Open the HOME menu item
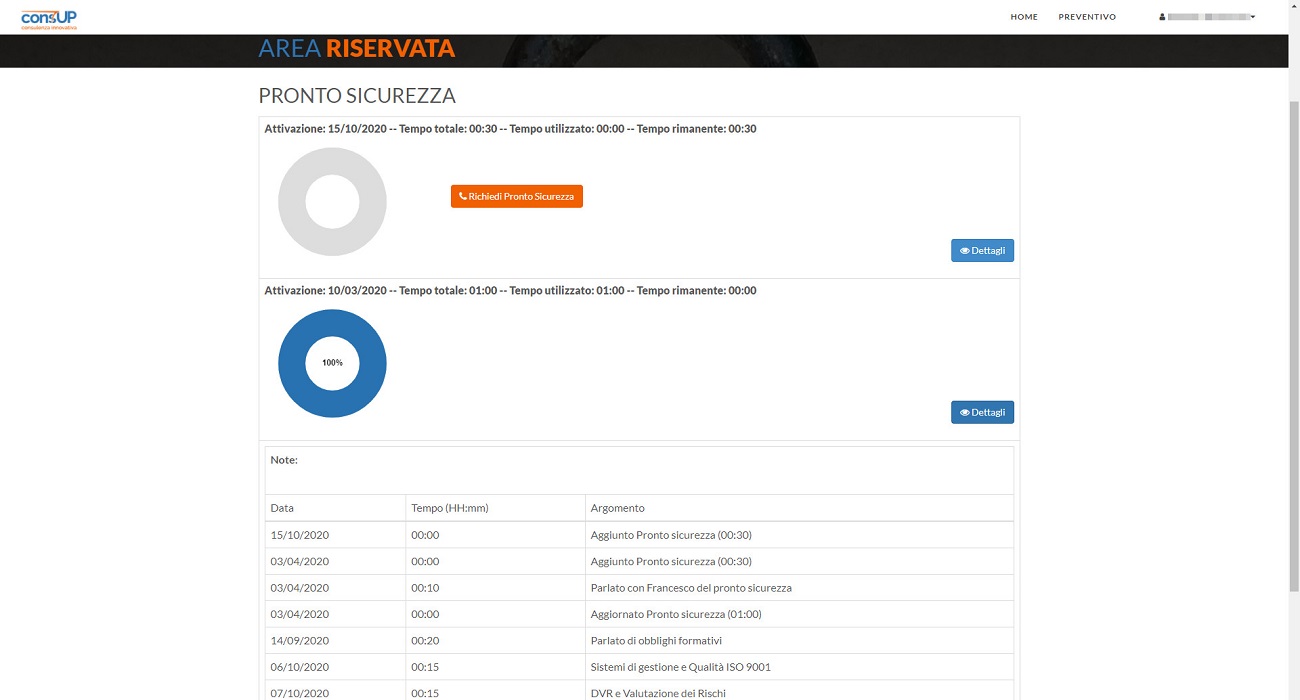 pos(1024,17)
